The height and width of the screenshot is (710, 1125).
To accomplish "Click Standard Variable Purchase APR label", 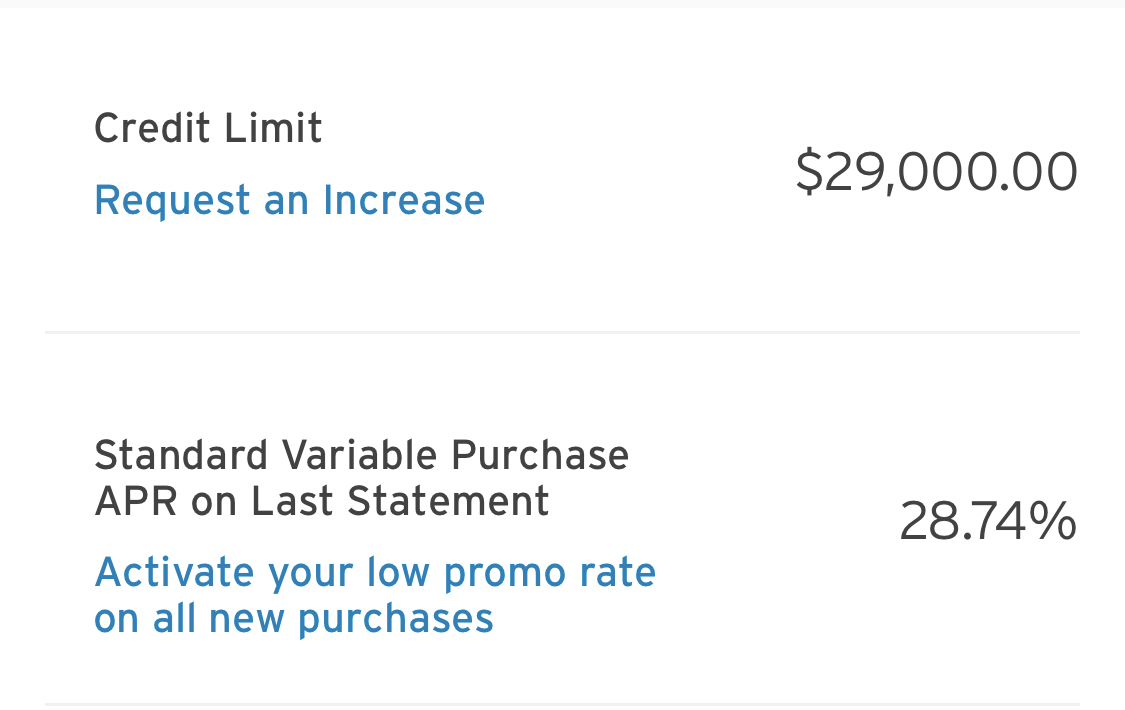I will [361, 456].
